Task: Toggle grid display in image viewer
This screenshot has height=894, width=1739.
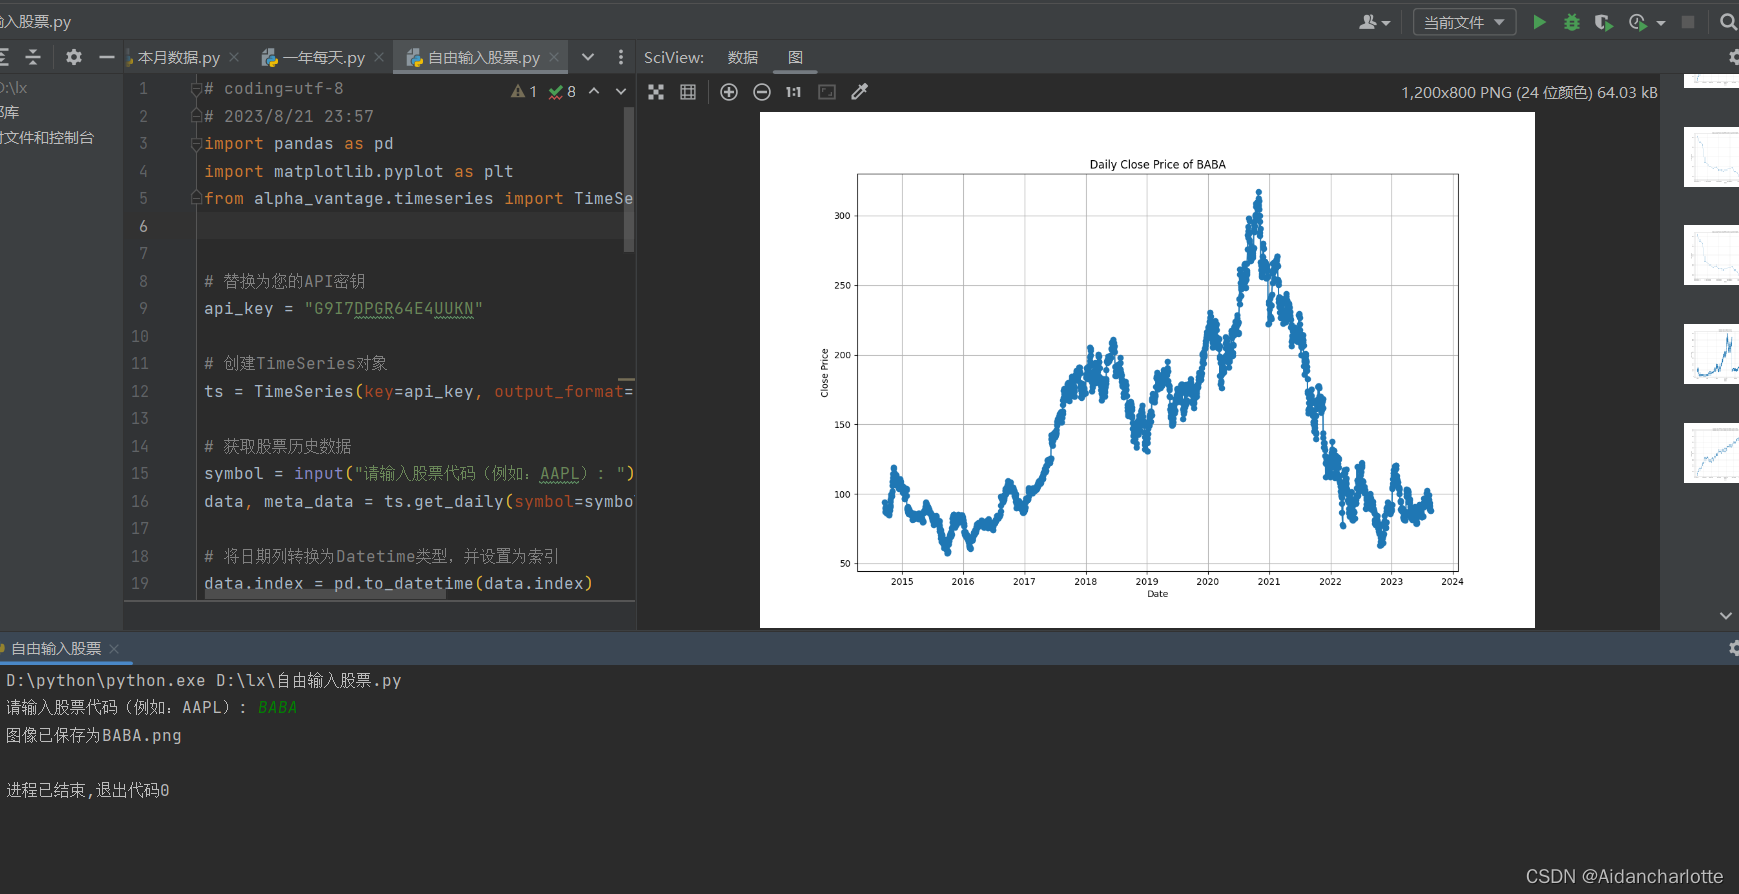Action: pyautogui.click(x=688, y=92)
